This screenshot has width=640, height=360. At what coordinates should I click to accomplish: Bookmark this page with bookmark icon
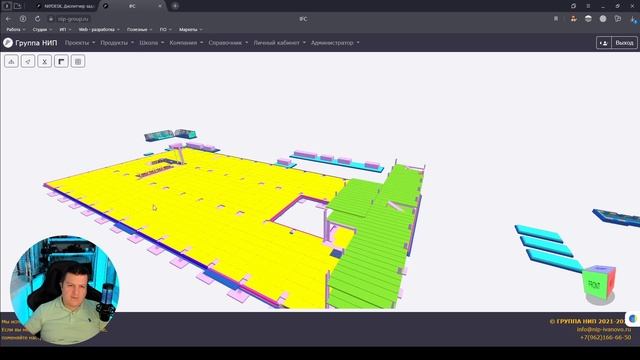click(x=556, y=19)
